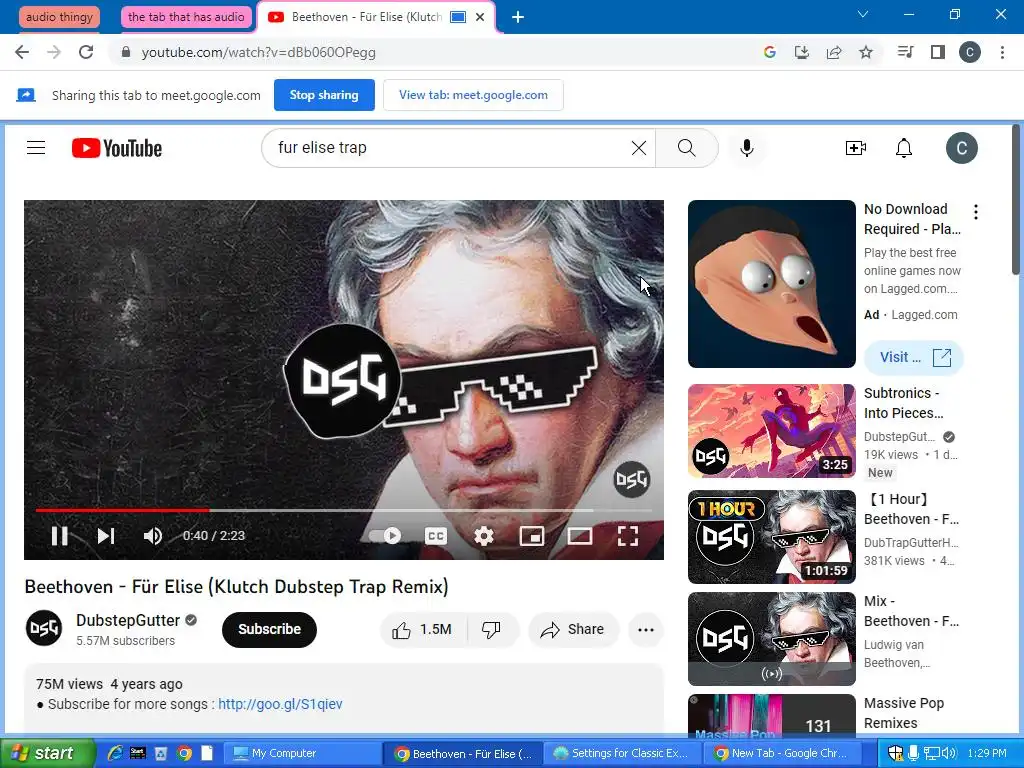Click install/download page icon in address bar
This screenshot has width=1024, height=768.
[x=802, y=52]
